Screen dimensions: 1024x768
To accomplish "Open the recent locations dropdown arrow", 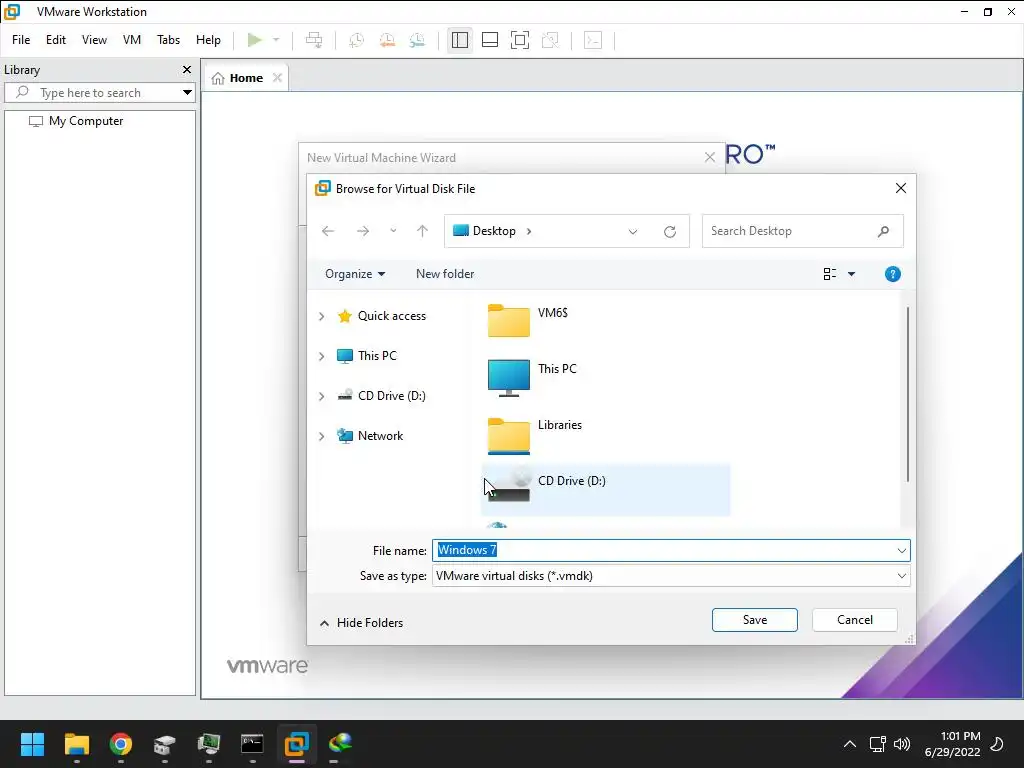I will (x=393, y=231).
